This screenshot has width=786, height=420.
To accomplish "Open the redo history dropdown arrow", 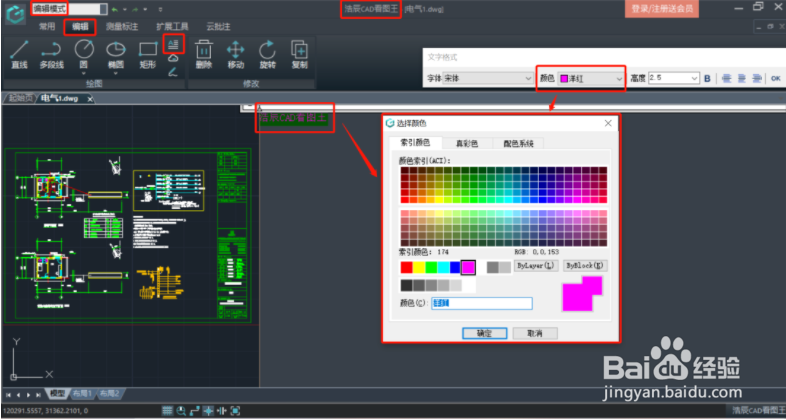I will pyautogui.click(x=145, y=10).
